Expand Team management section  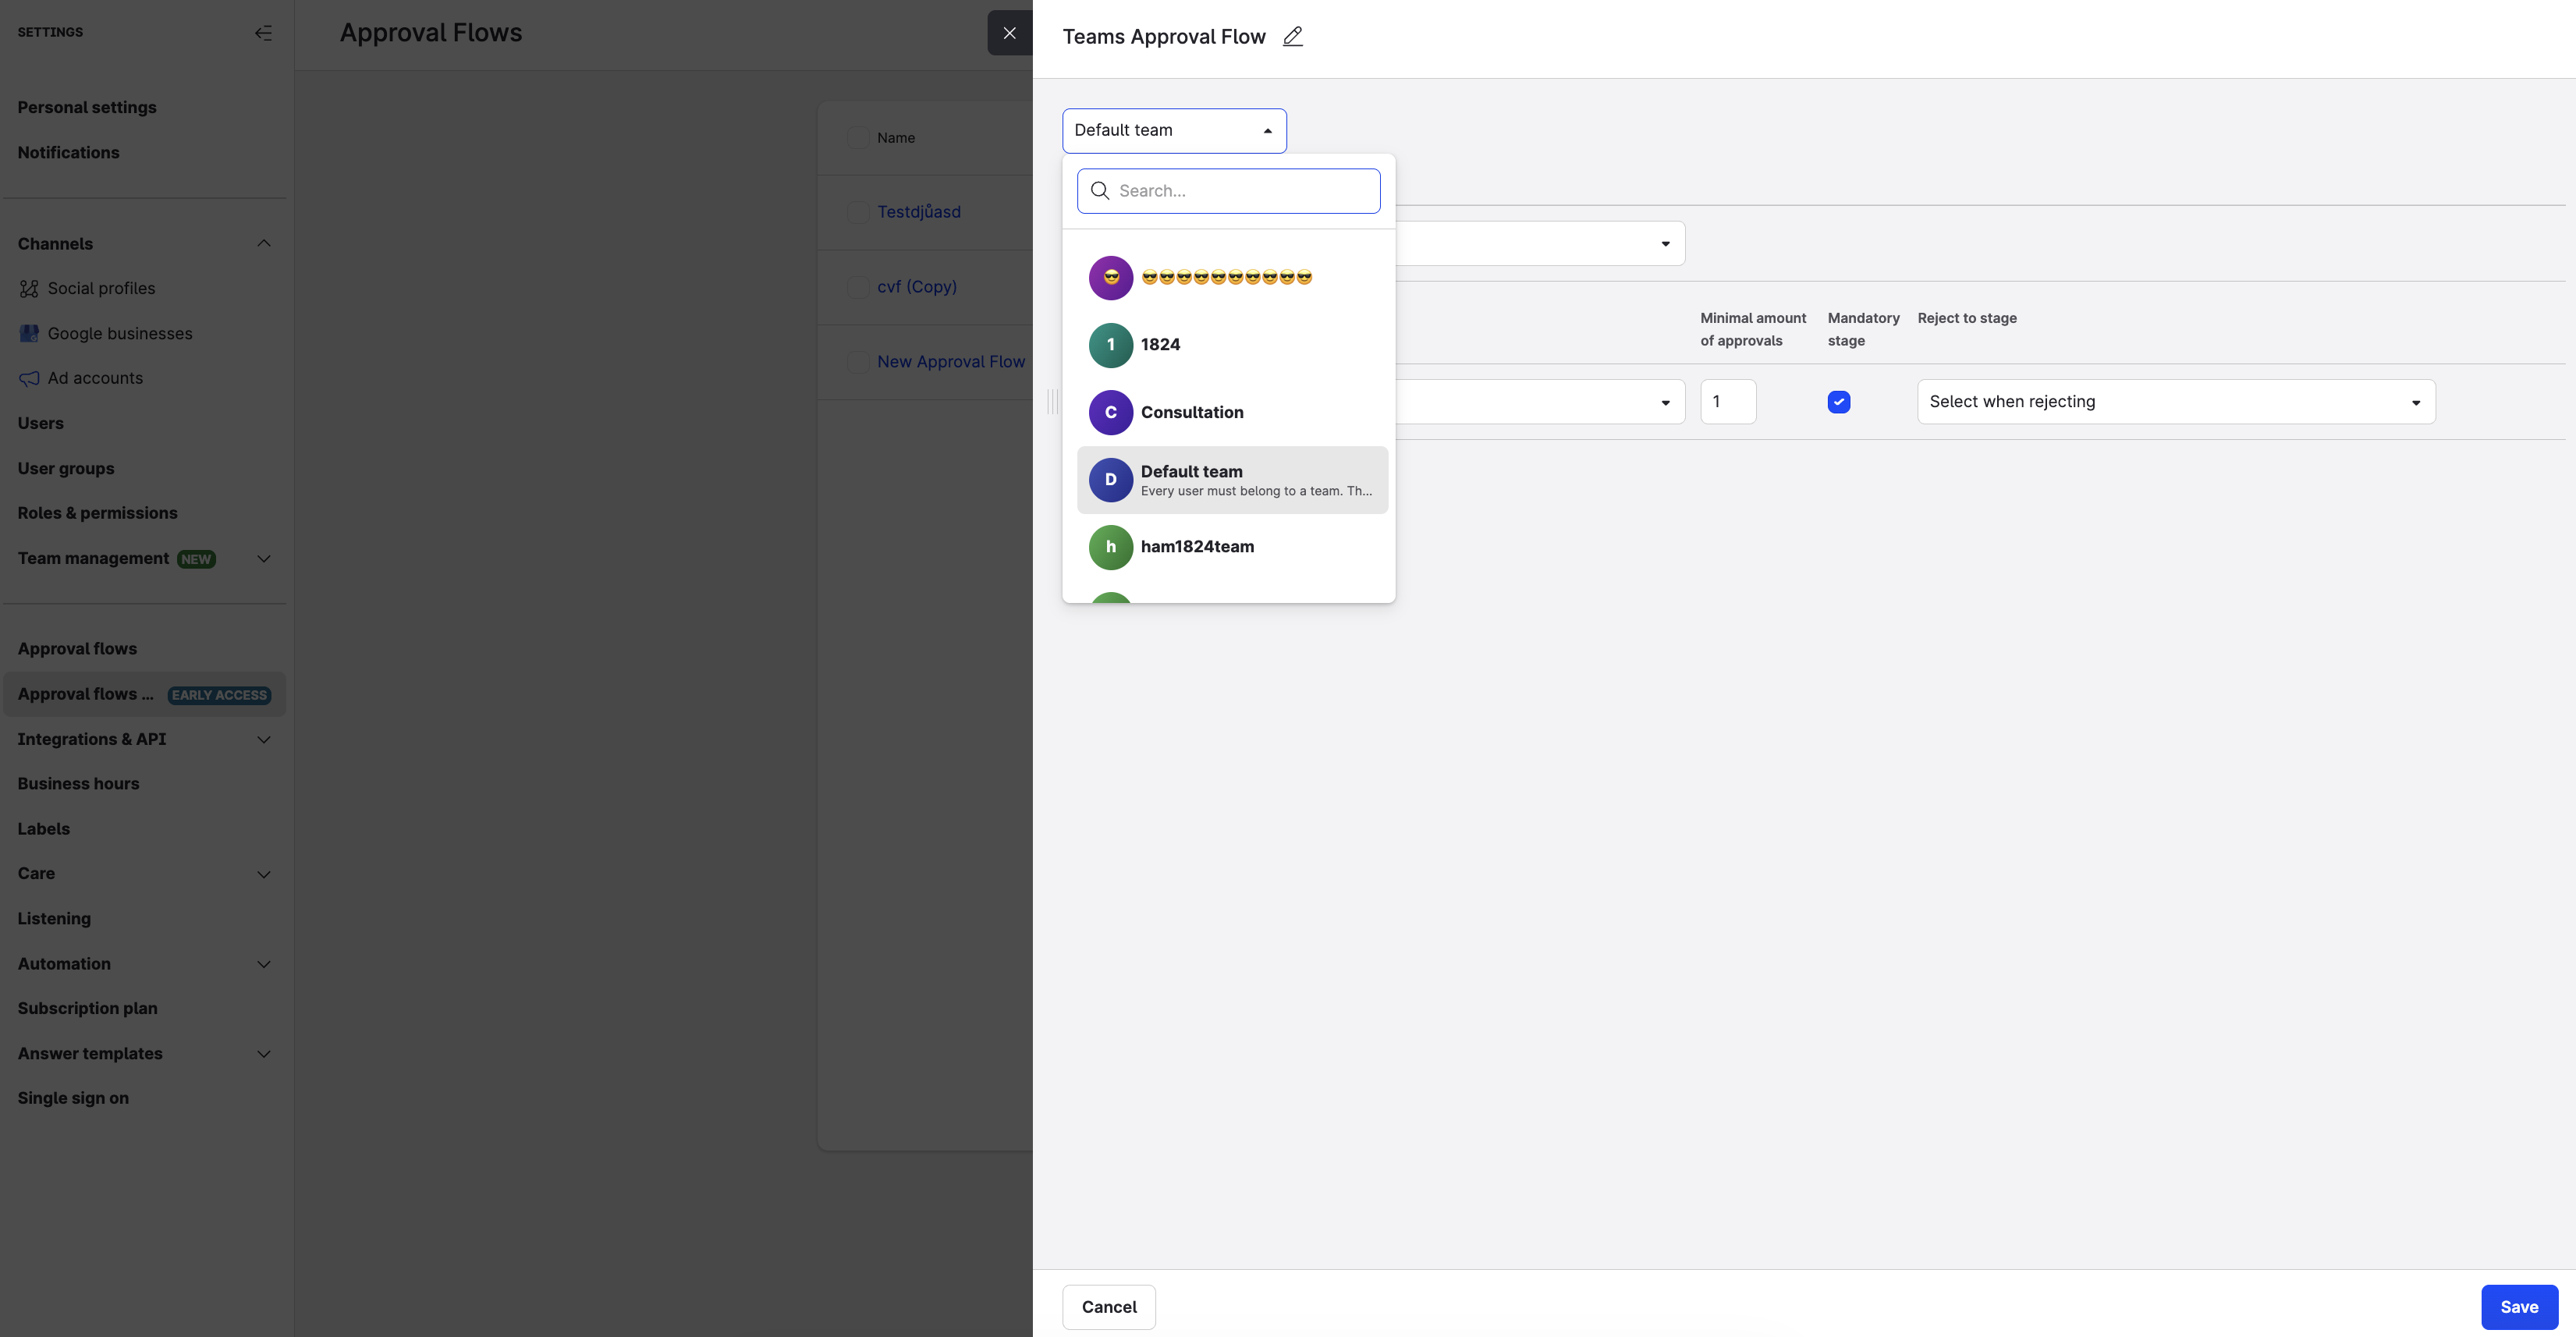click(264, 559)
